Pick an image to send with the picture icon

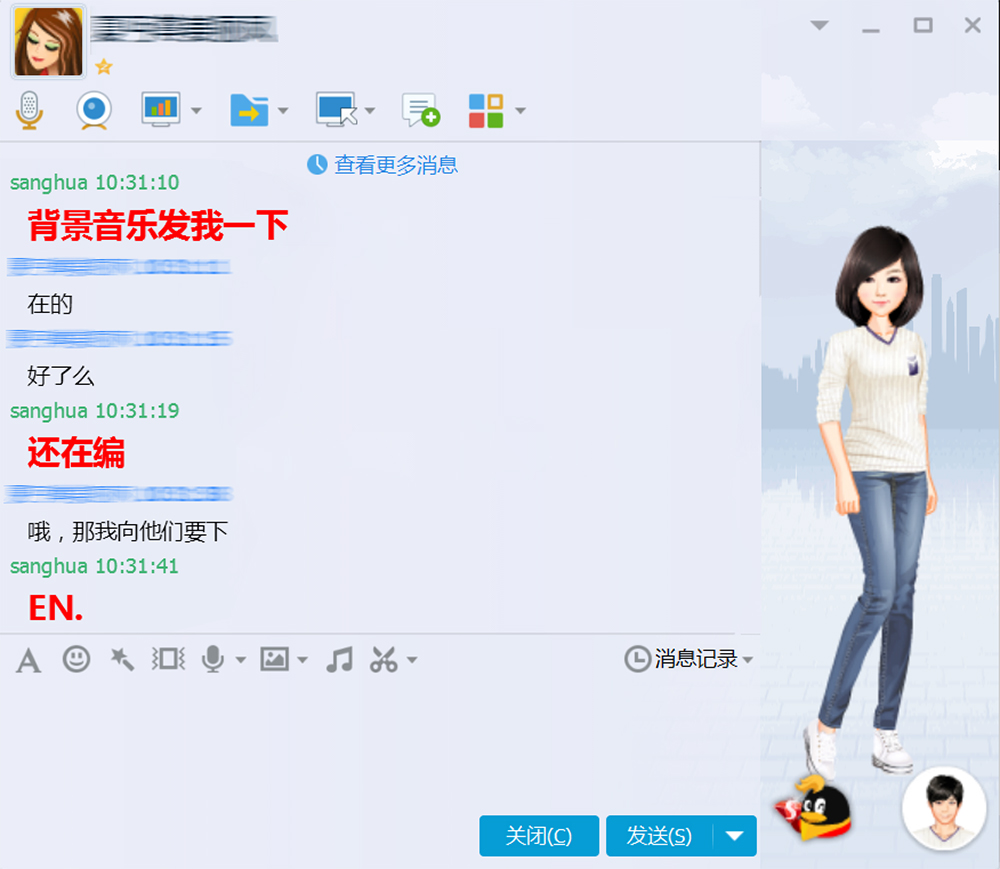tap(275, 660)
